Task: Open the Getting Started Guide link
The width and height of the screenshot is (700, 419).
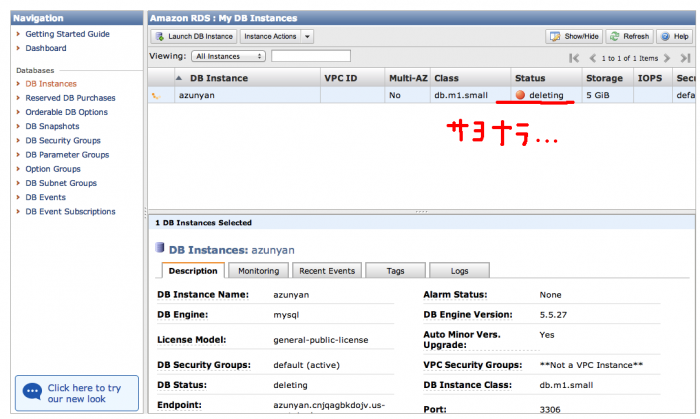Action: point(67,34)
